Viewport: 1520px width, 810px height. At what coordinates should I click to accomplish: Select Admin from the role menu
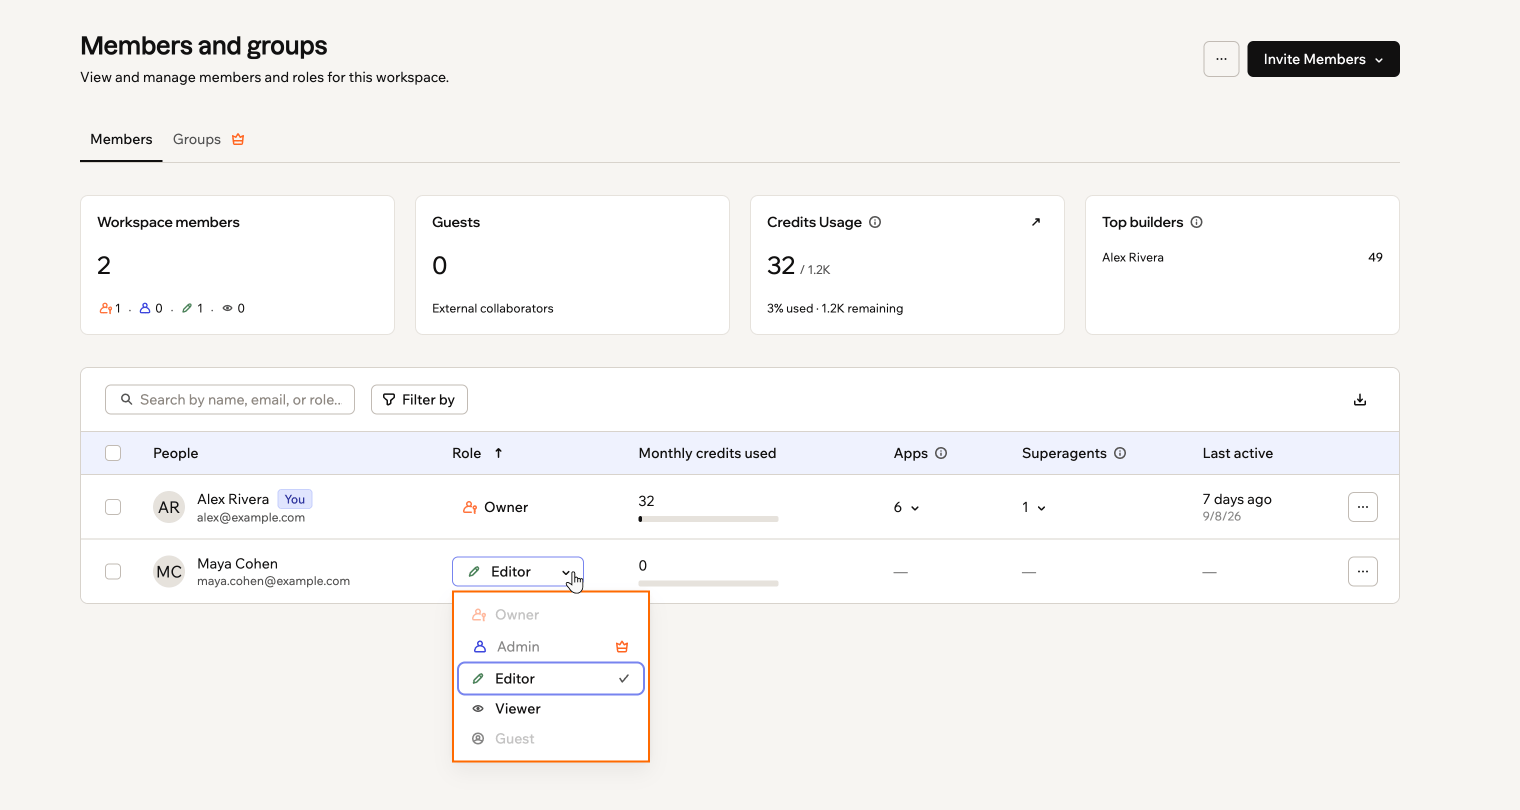(551, 647)
